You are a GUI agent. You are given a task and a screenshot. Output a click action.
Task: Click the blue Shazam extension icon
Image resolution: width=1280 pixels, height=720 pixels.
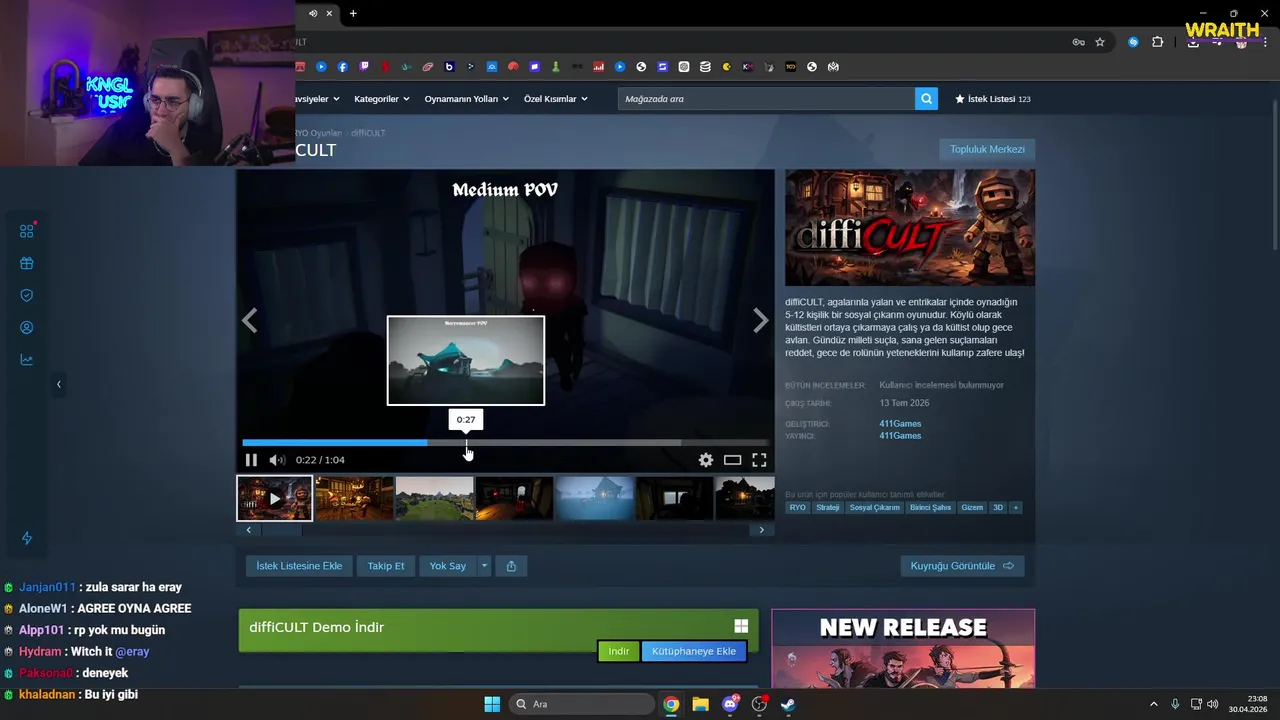click(1133, 42)
